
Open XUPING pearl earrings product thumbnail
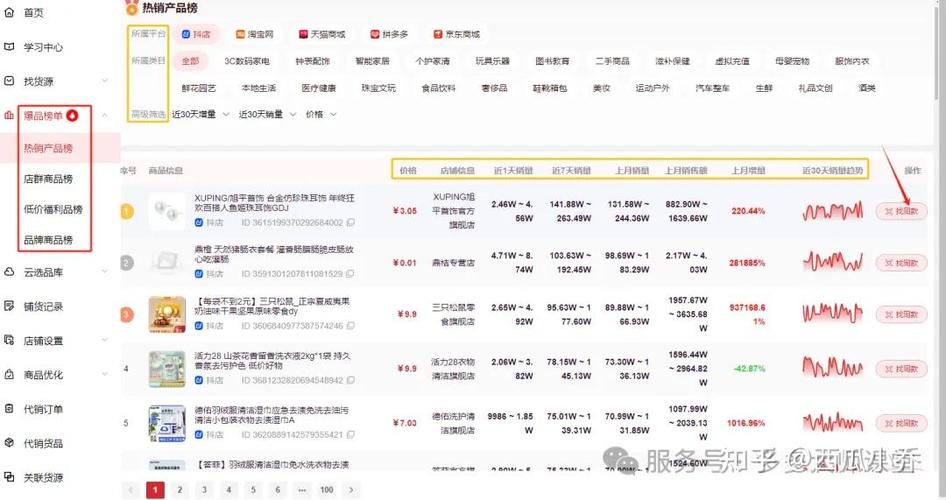click(x=167, y=211)
